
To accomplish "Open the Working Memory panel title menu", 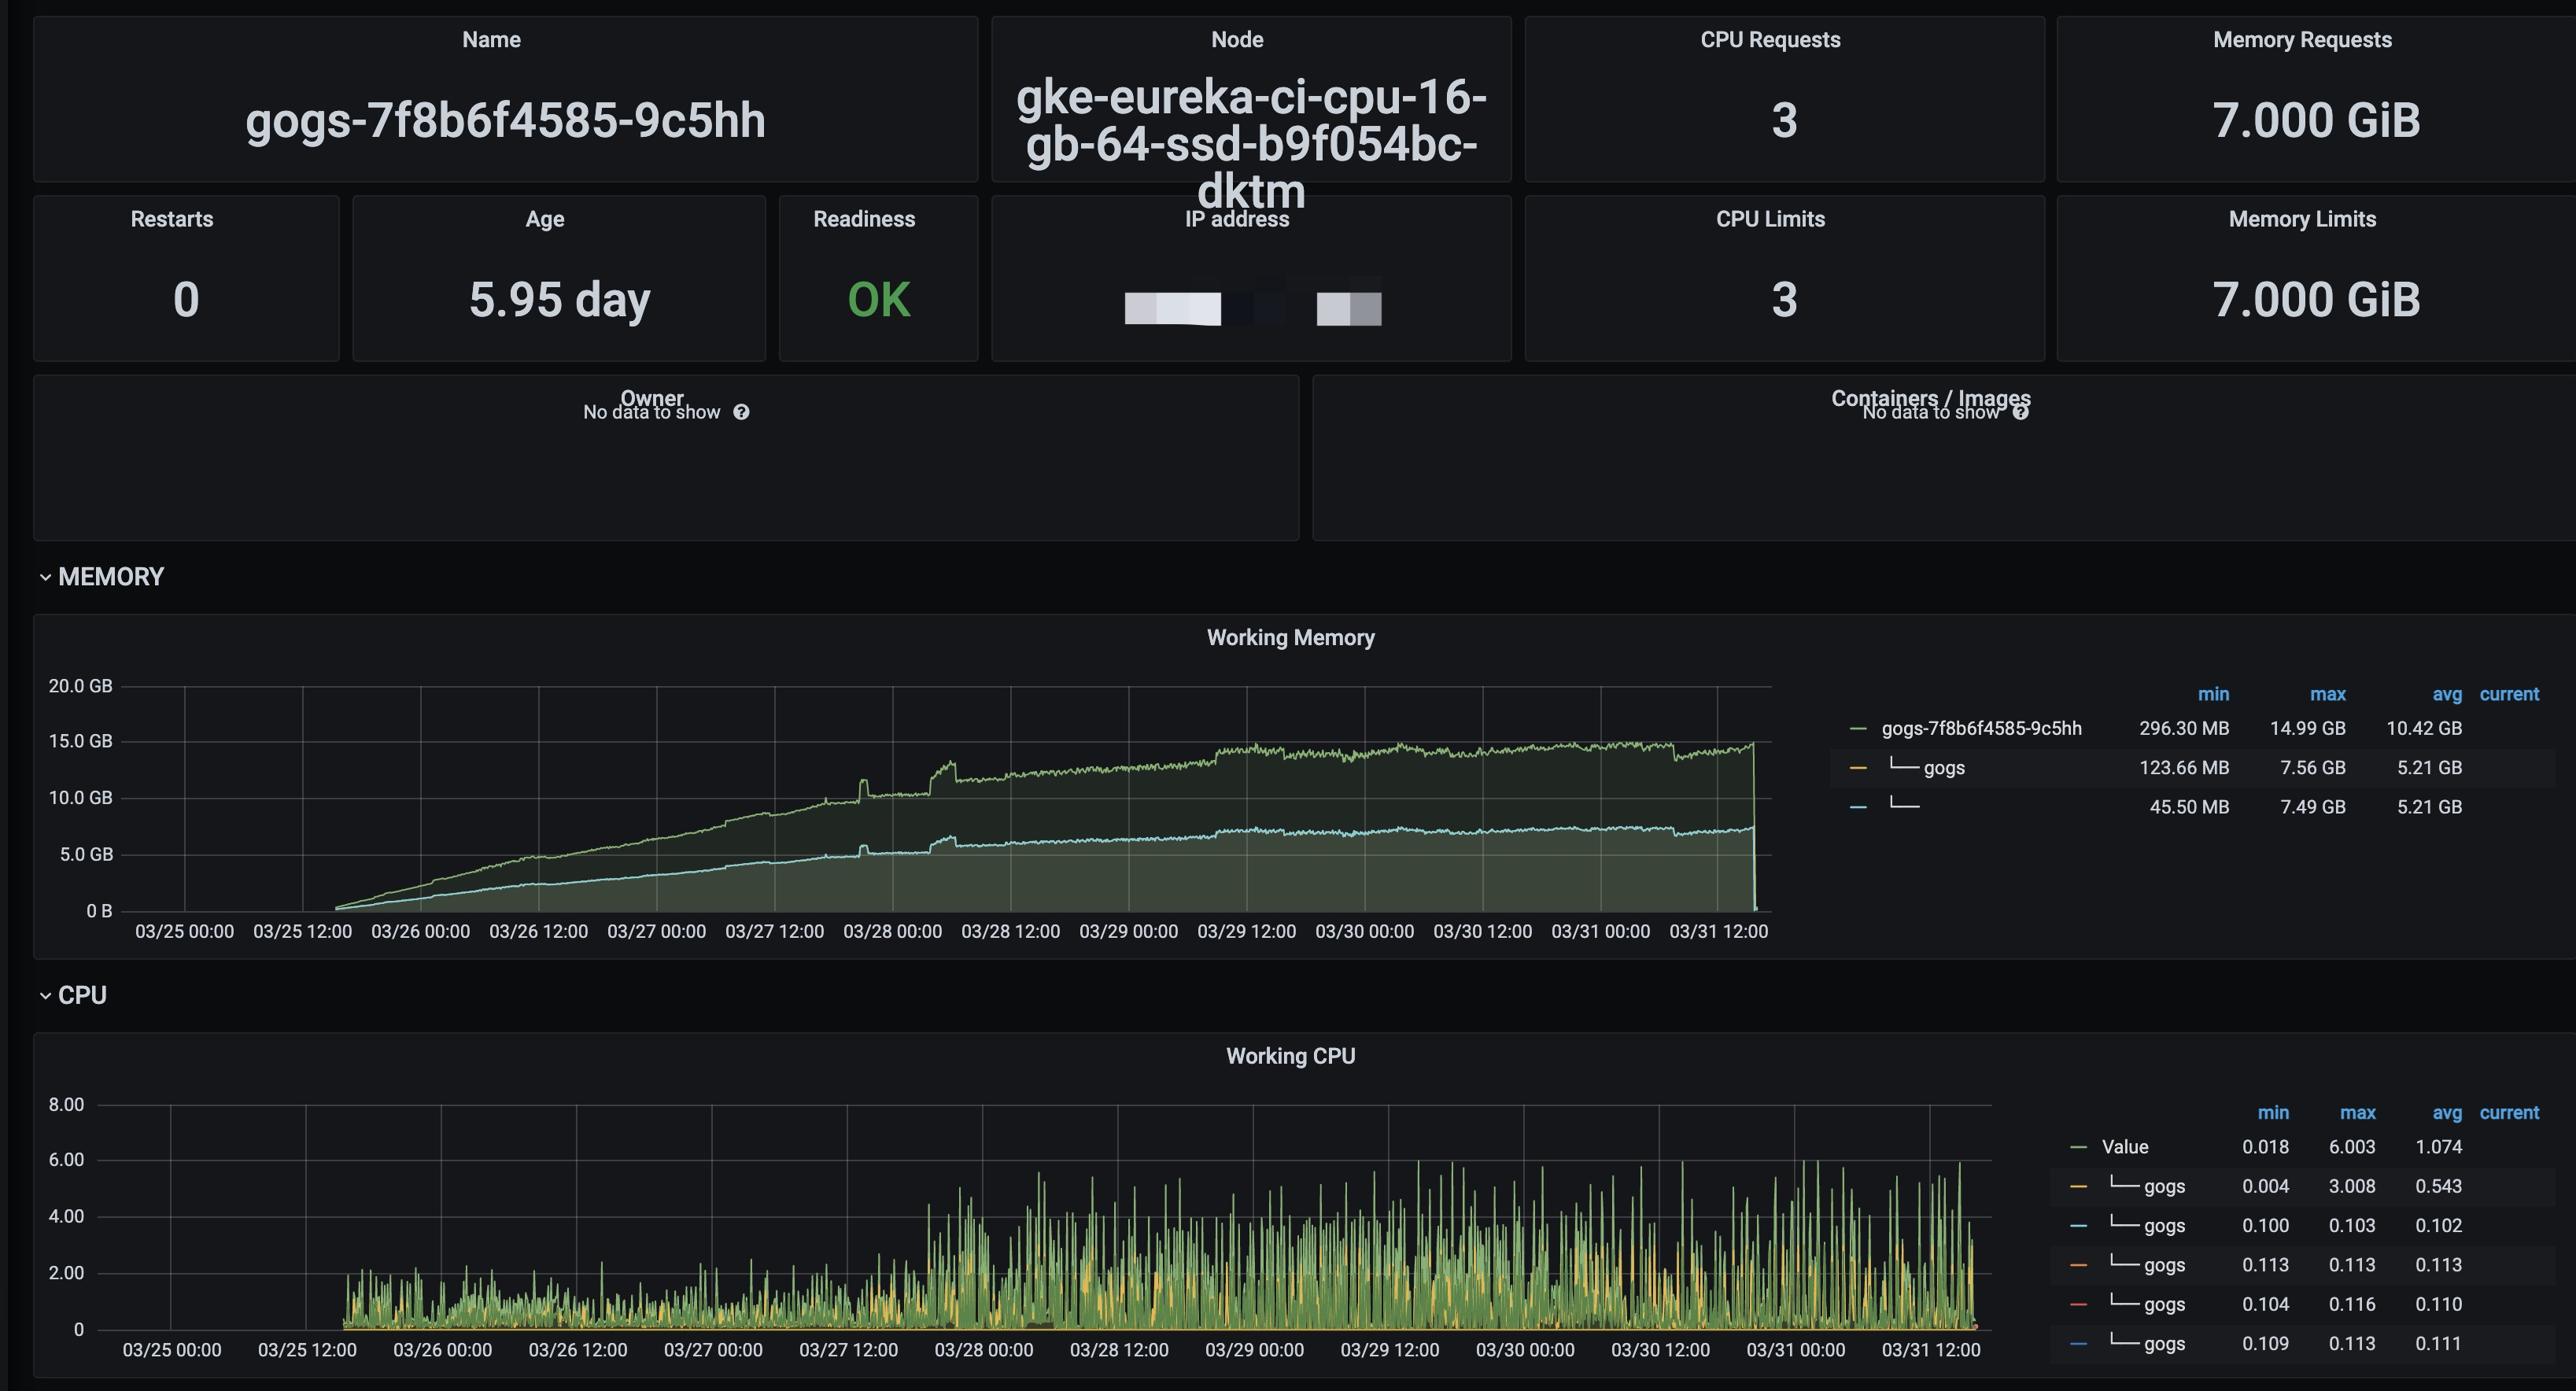I will 1290,637.
